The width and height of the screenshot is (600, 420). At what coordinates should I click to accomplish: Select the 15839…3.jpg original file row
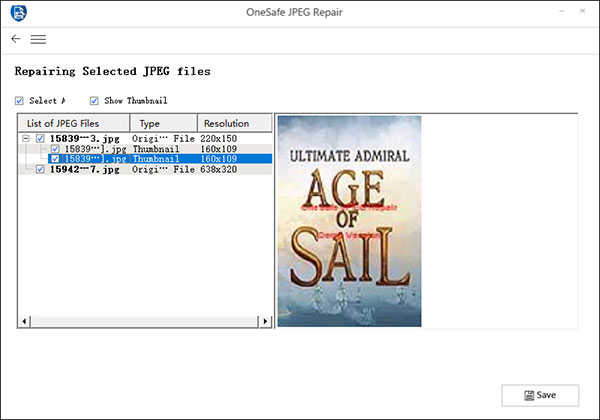coord(145,138)
